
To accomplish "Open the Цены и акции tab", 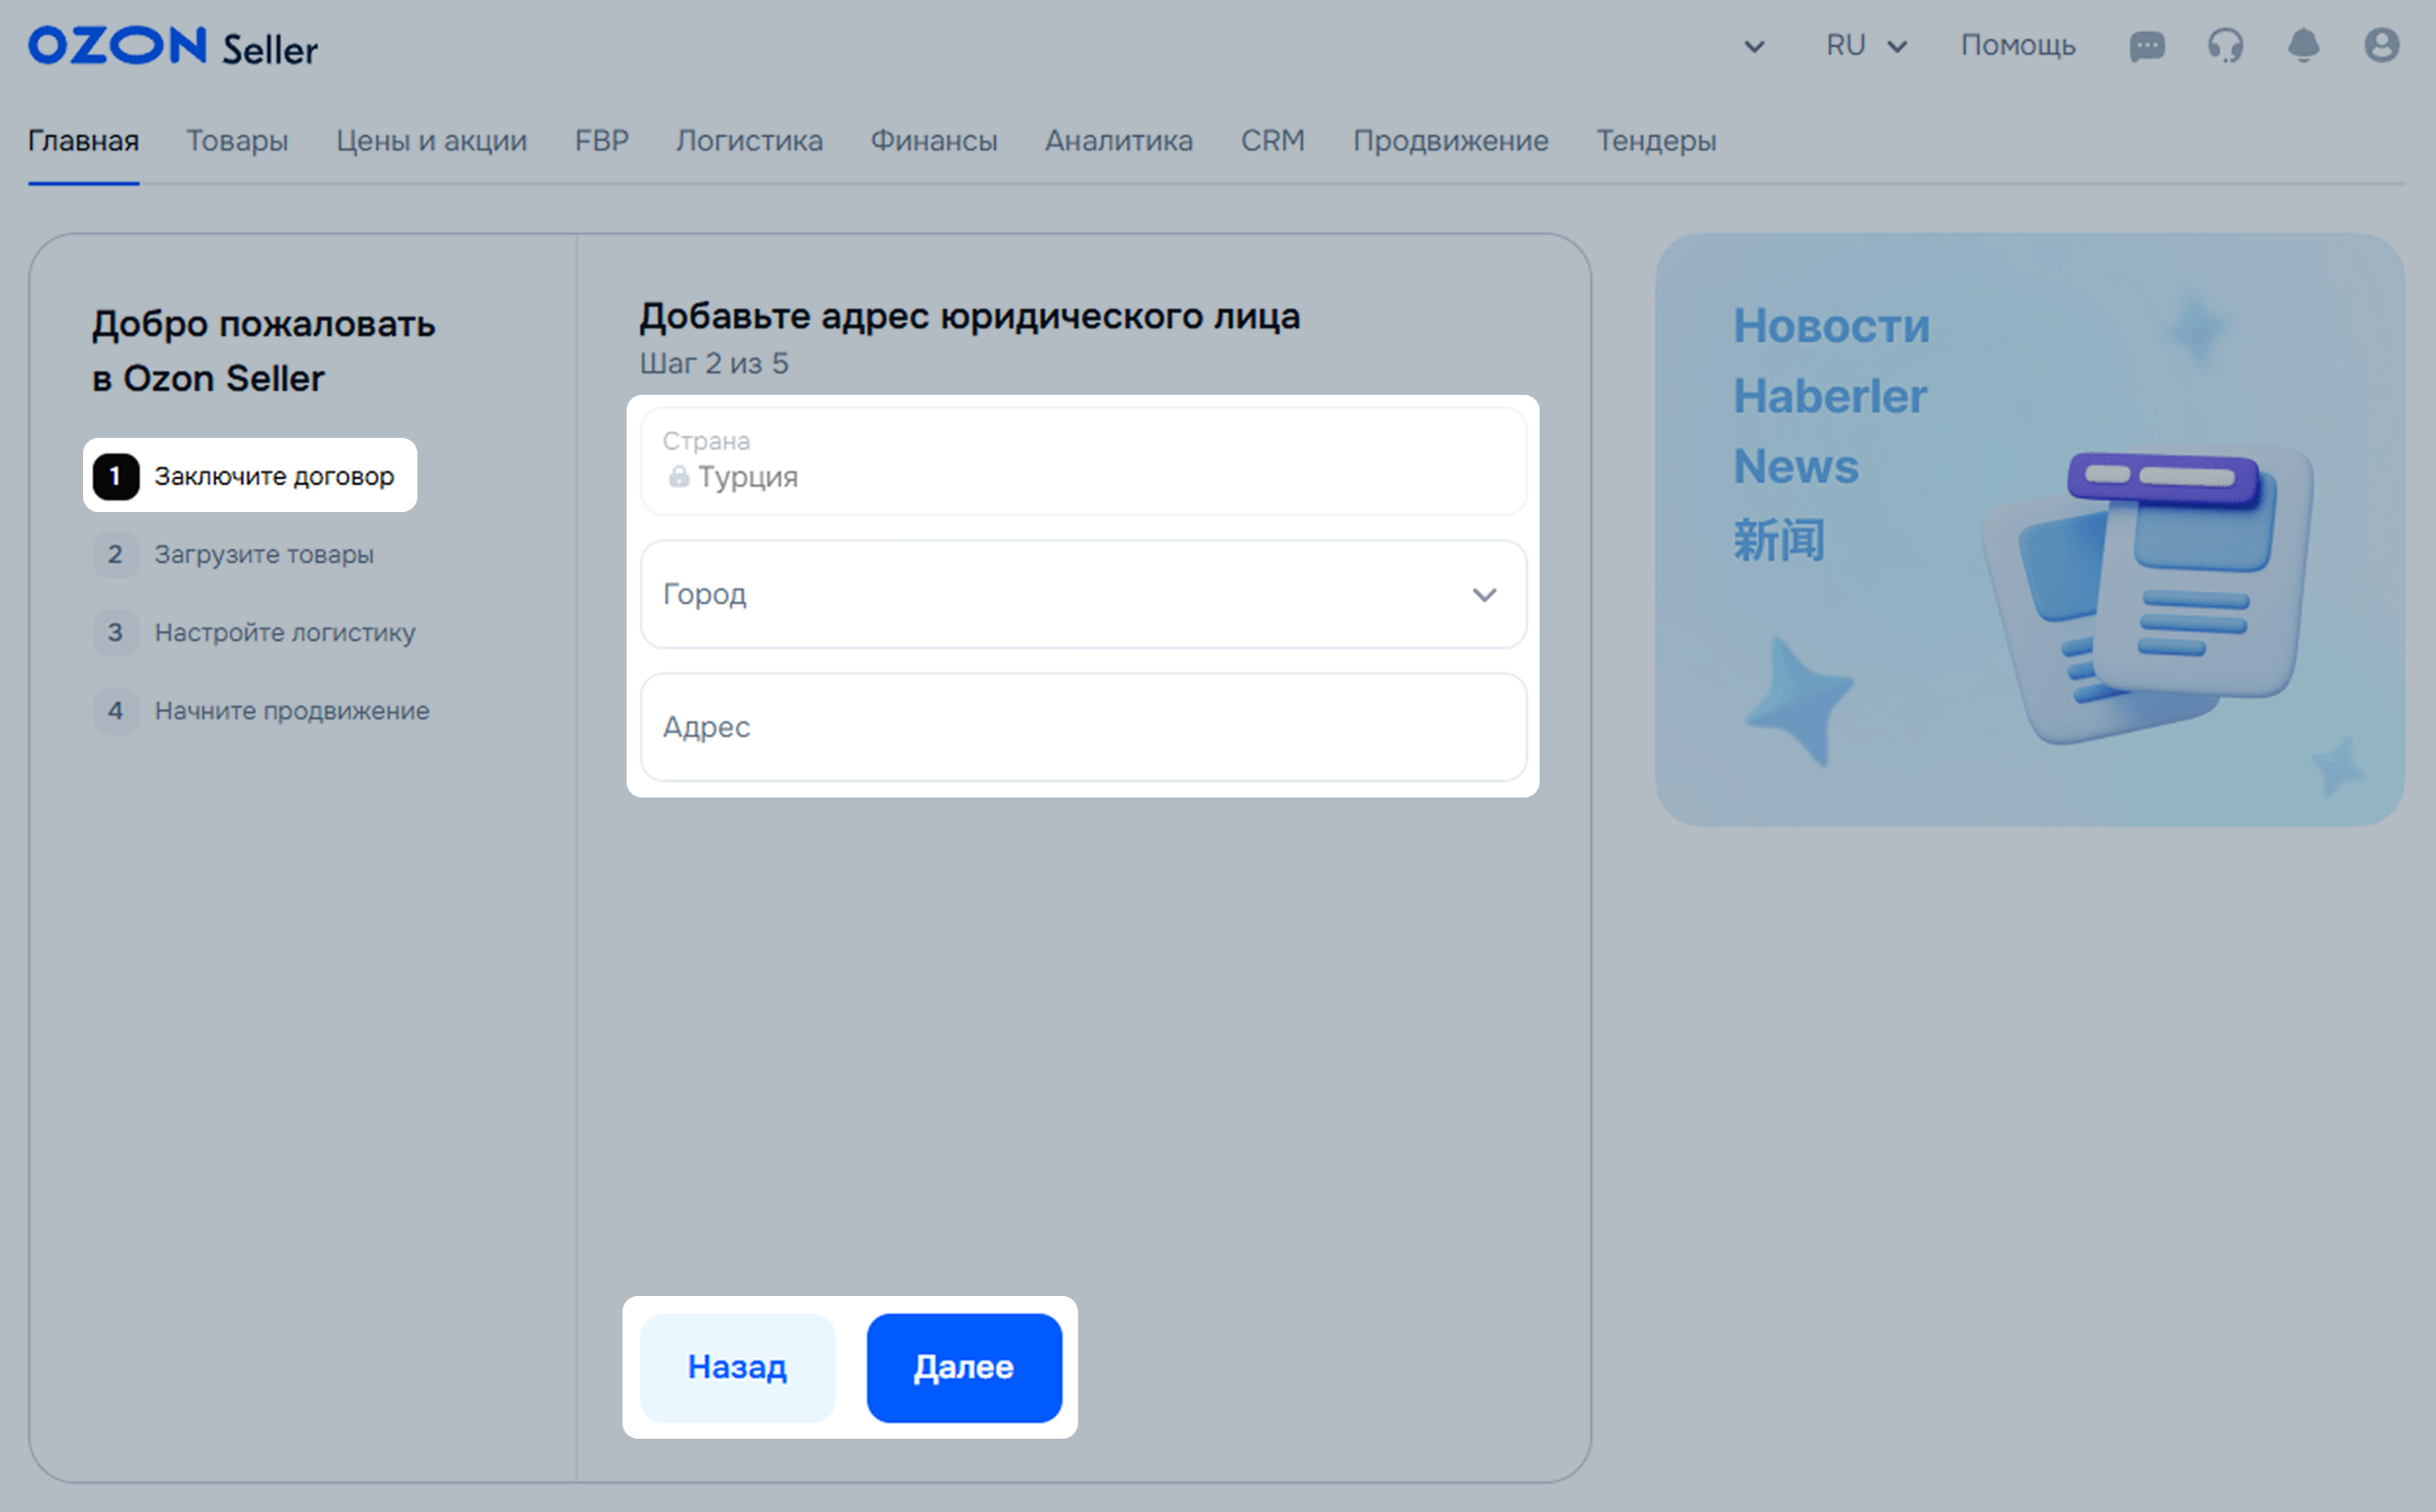I will (x=431, y=141).
